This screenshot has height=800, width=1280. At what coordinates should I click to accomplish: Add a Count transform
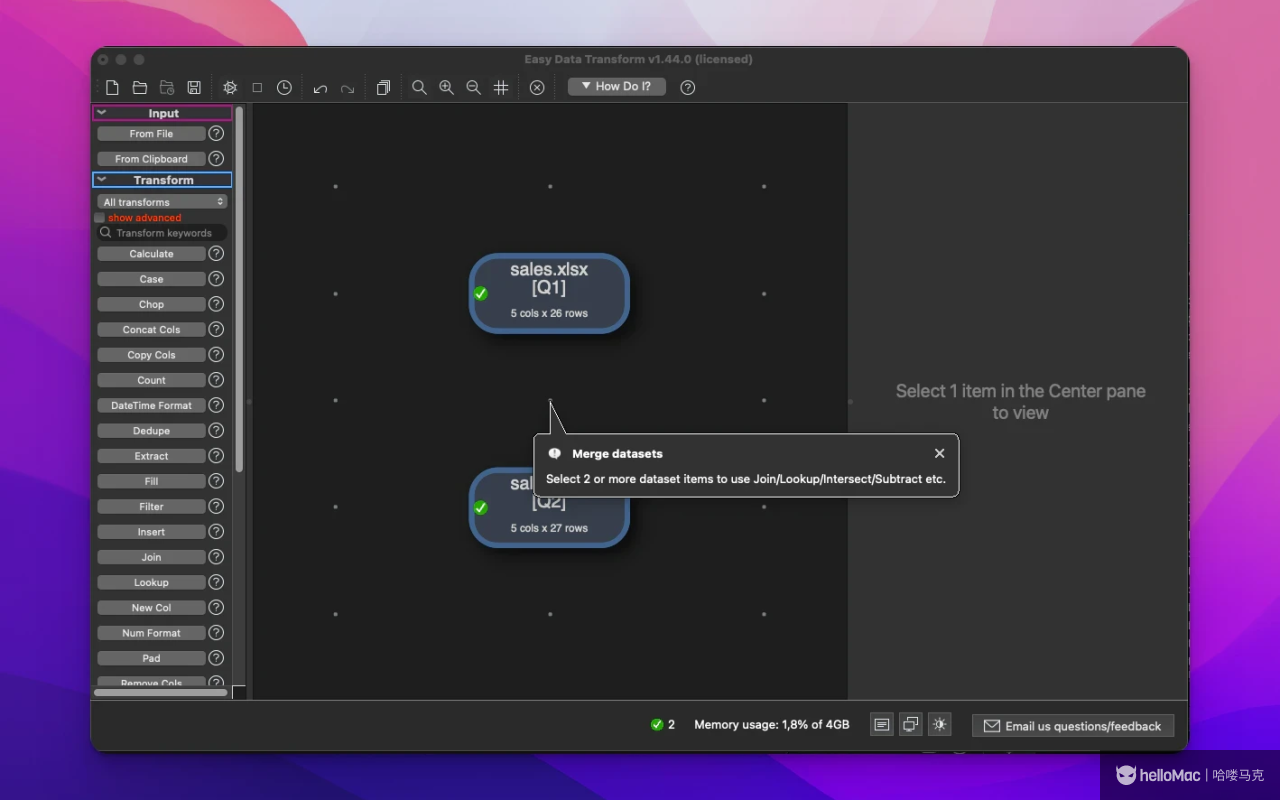151,380
